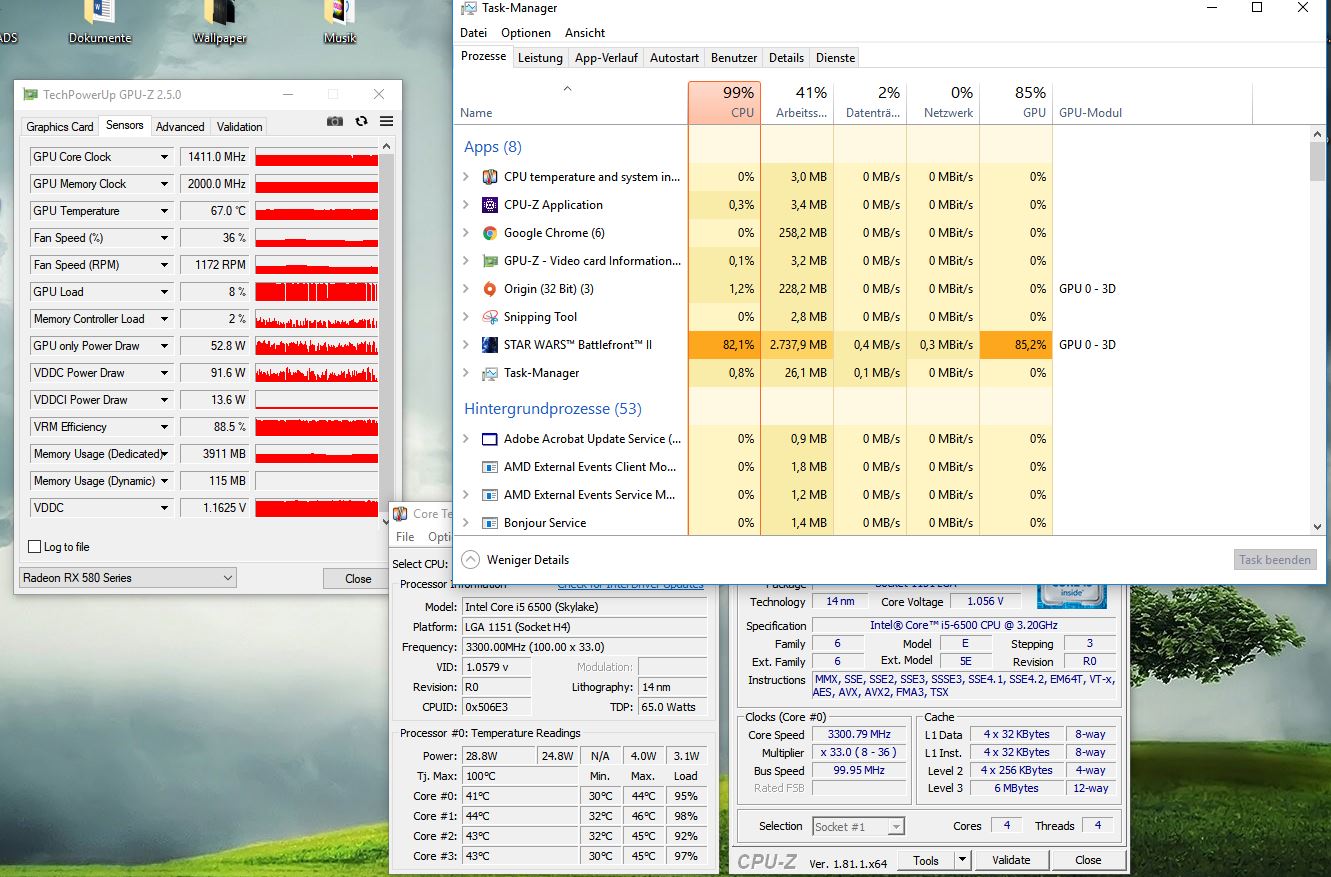Open the GPU Core Clock sensor dropdown
The image size is (1331, 877).
pyautogui.click(x=164, y=157)
